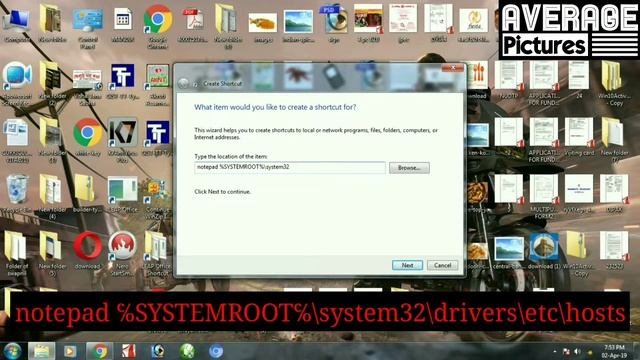Click the green globe taskbar icon
Viewport: 640px width, 360px height.
[187, 351]
